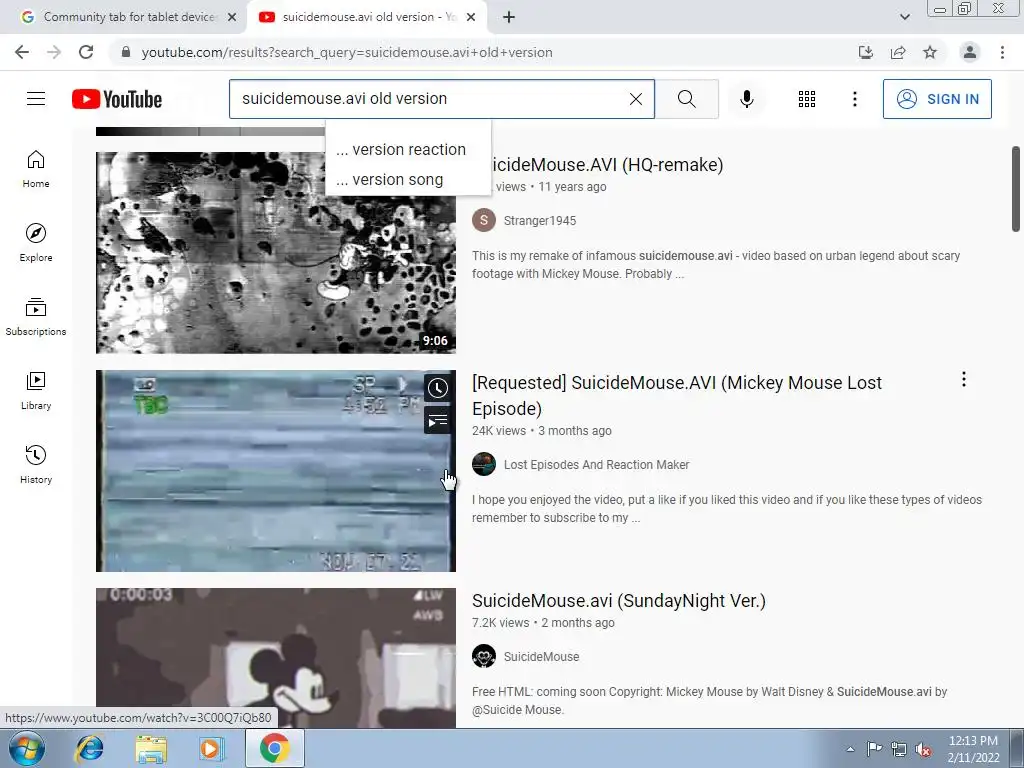Add the Requested video to queue
Image resolution: width=1024 pixels, height=768 pixels.
[438, 421]
